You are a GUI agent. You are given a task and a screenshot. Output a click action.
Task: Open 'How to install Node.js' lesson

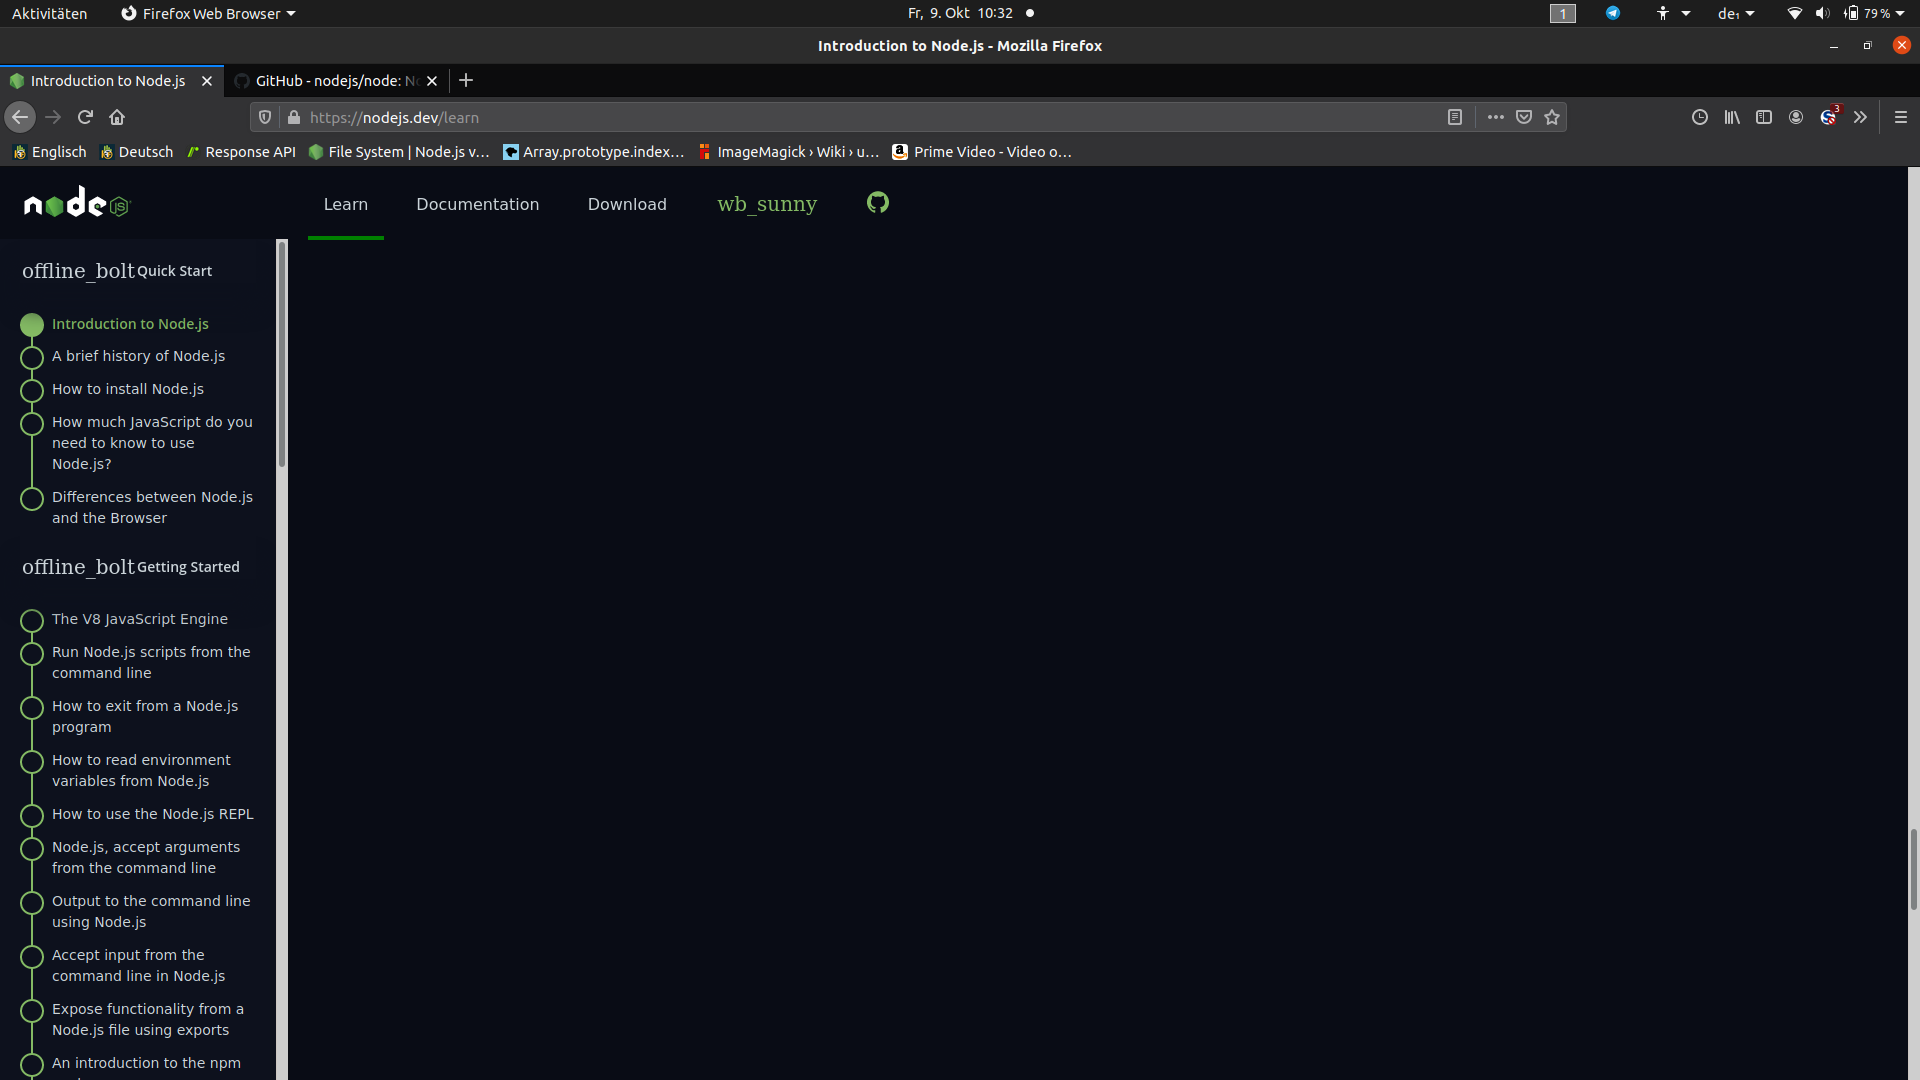click(x=128, y=389)
